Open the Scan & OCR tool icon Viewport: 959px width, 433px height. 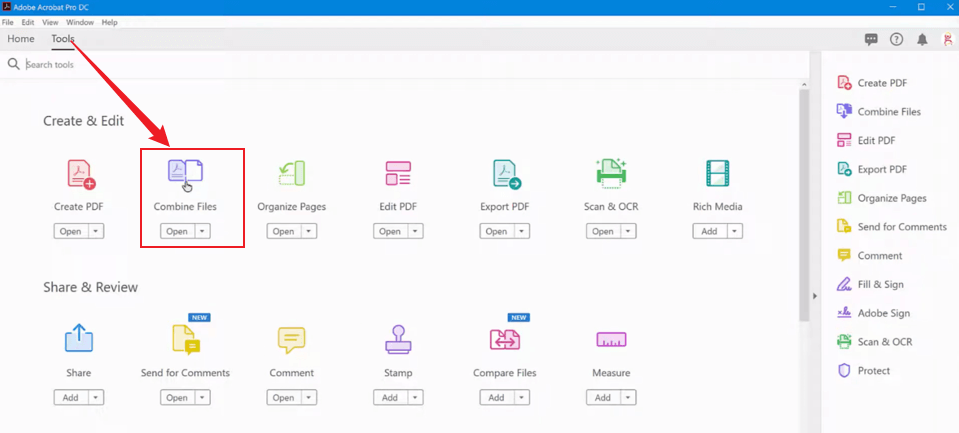coord(611,173)
